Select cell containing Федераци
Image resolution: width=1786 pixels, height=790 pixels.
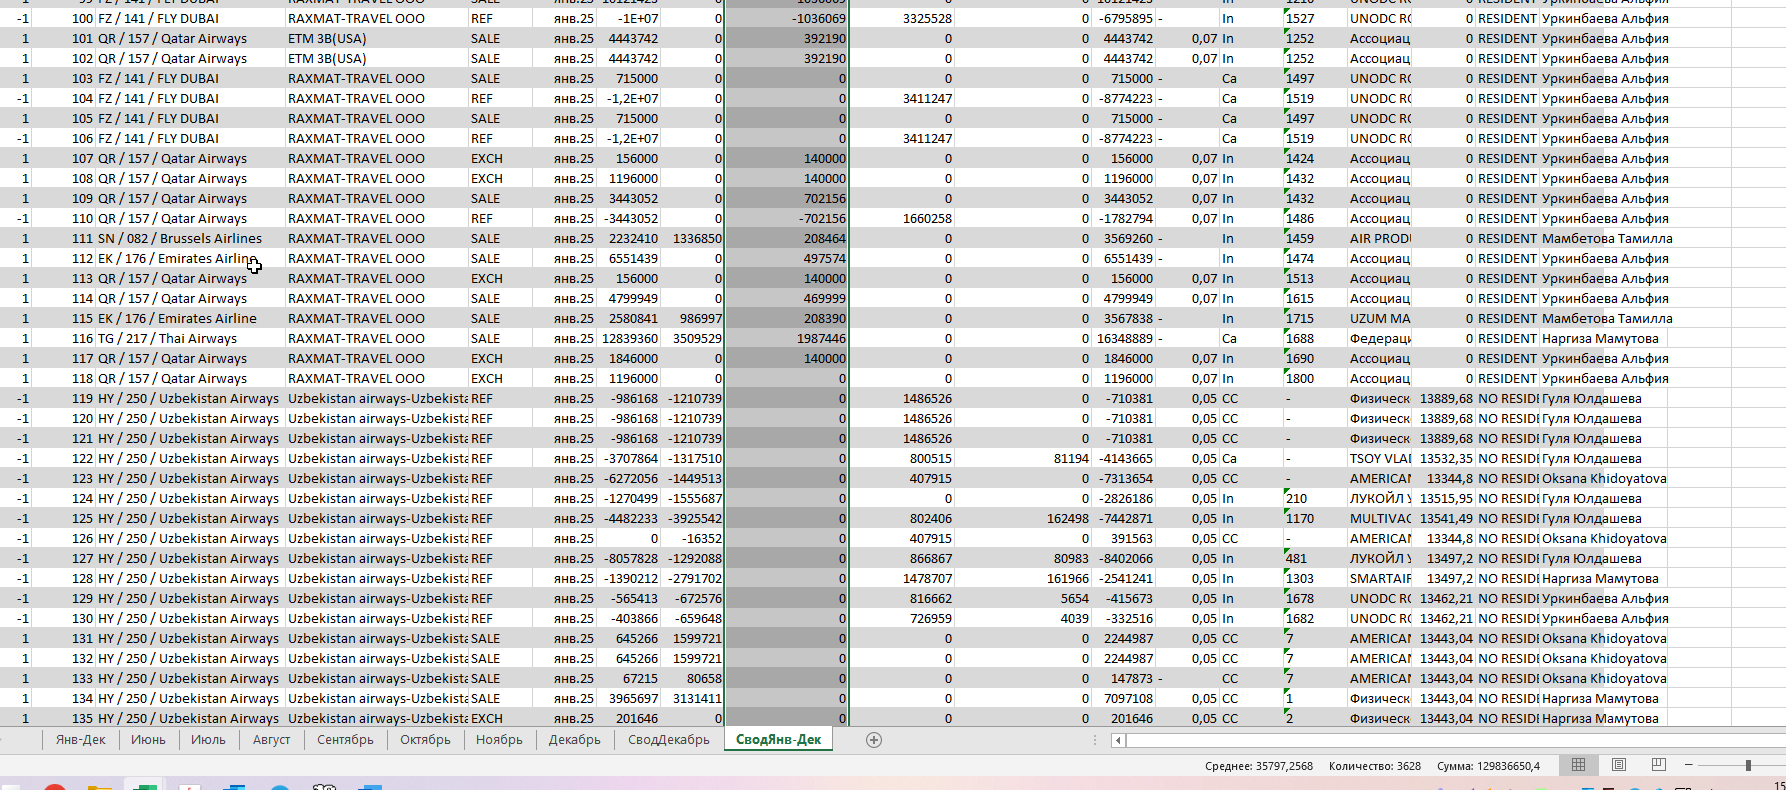[x=1380, y=338]
